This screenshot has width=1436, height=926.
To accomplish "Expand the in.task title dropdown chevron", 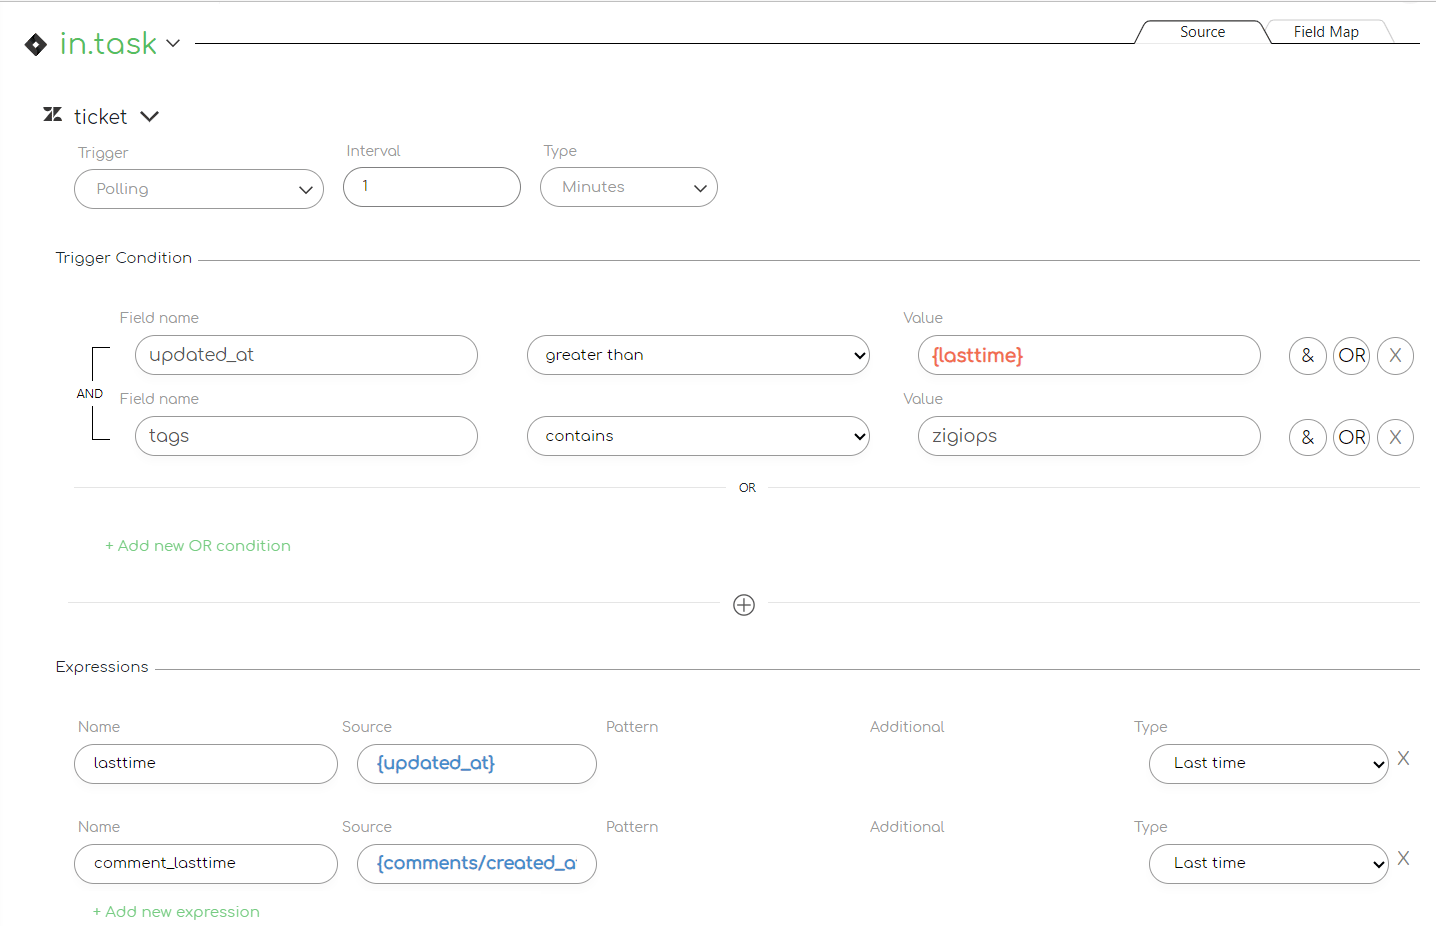I will (x=173, y=43).
